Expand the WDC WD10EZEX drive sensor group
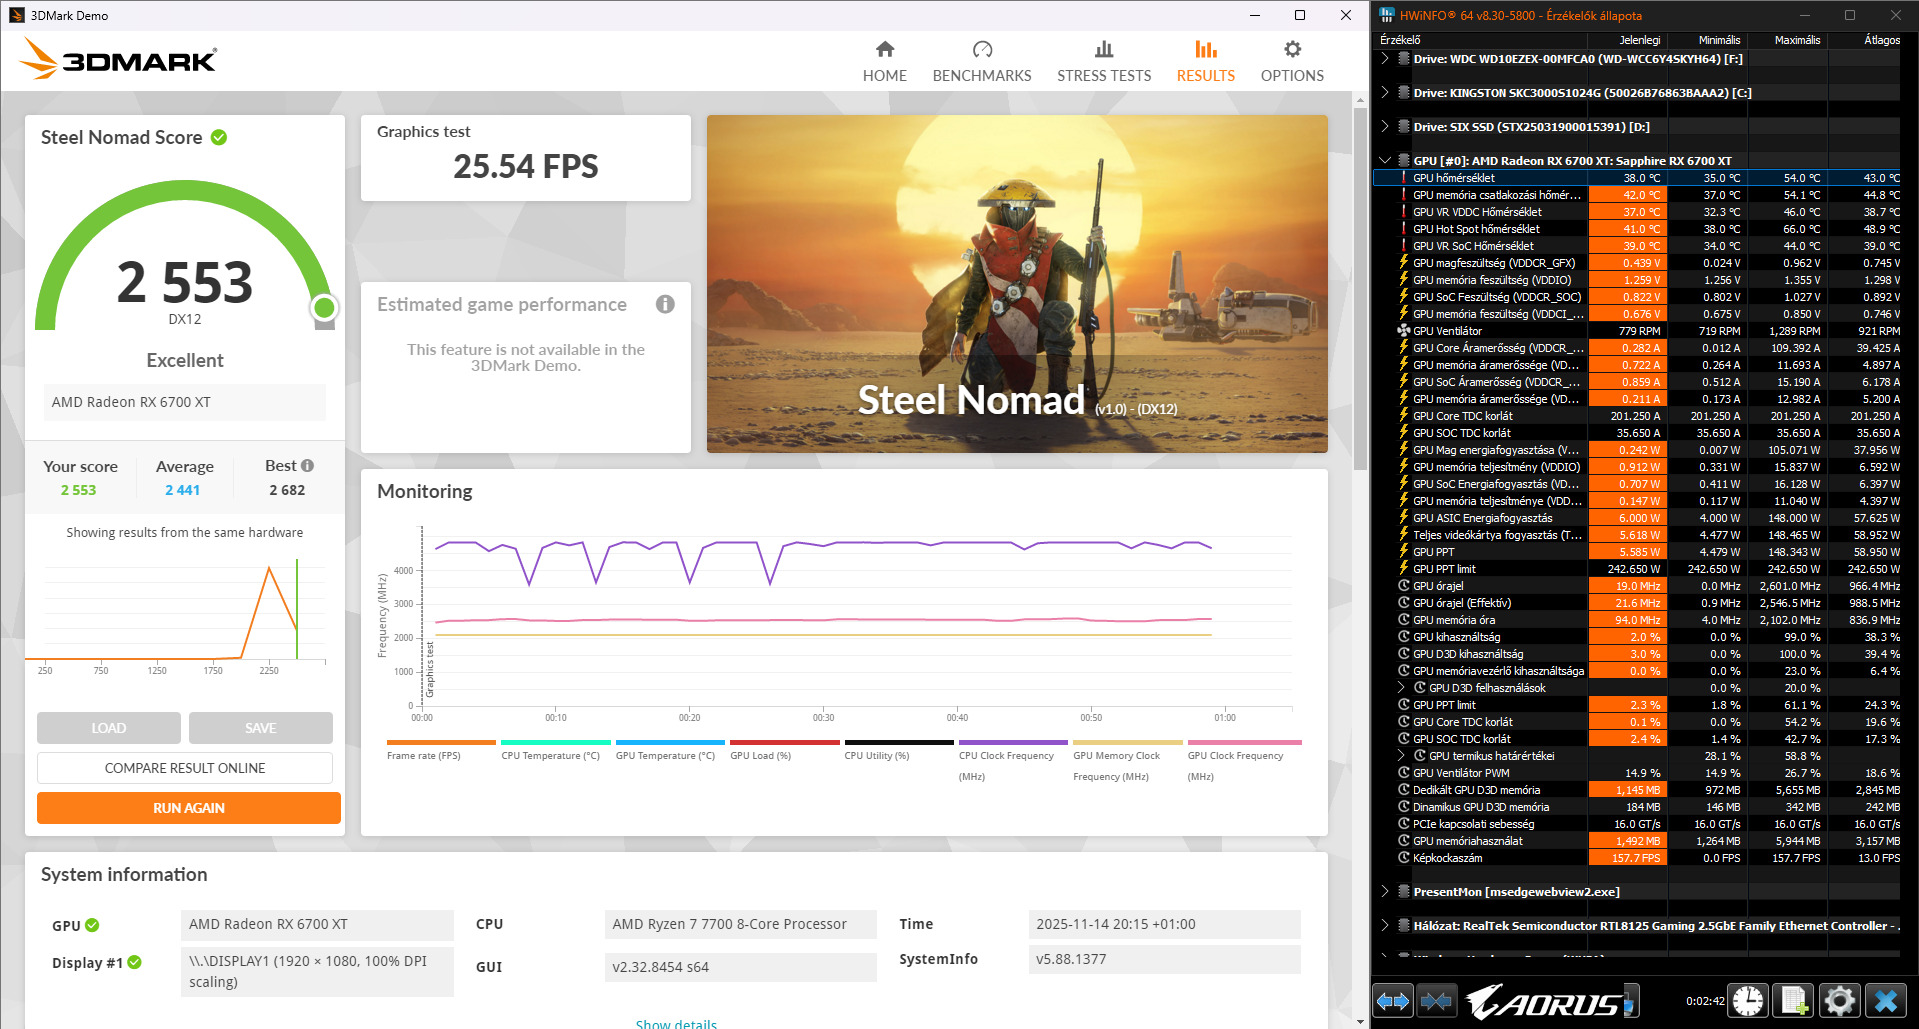The image size is (1919, 1029). 1385,59
